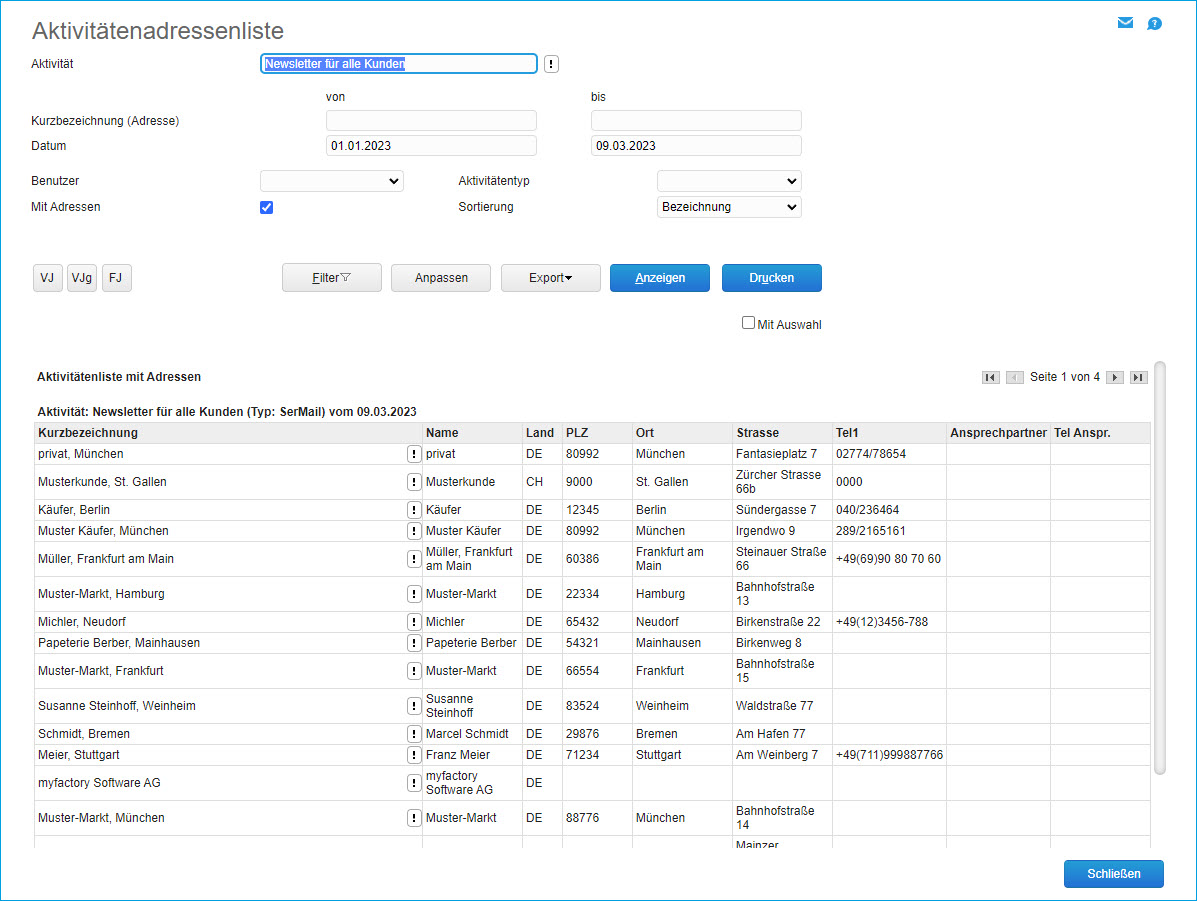This screenshot has height=901, width=1197.
Task: Open details icon for Michler, Neudorf
Action: point(414,622)
